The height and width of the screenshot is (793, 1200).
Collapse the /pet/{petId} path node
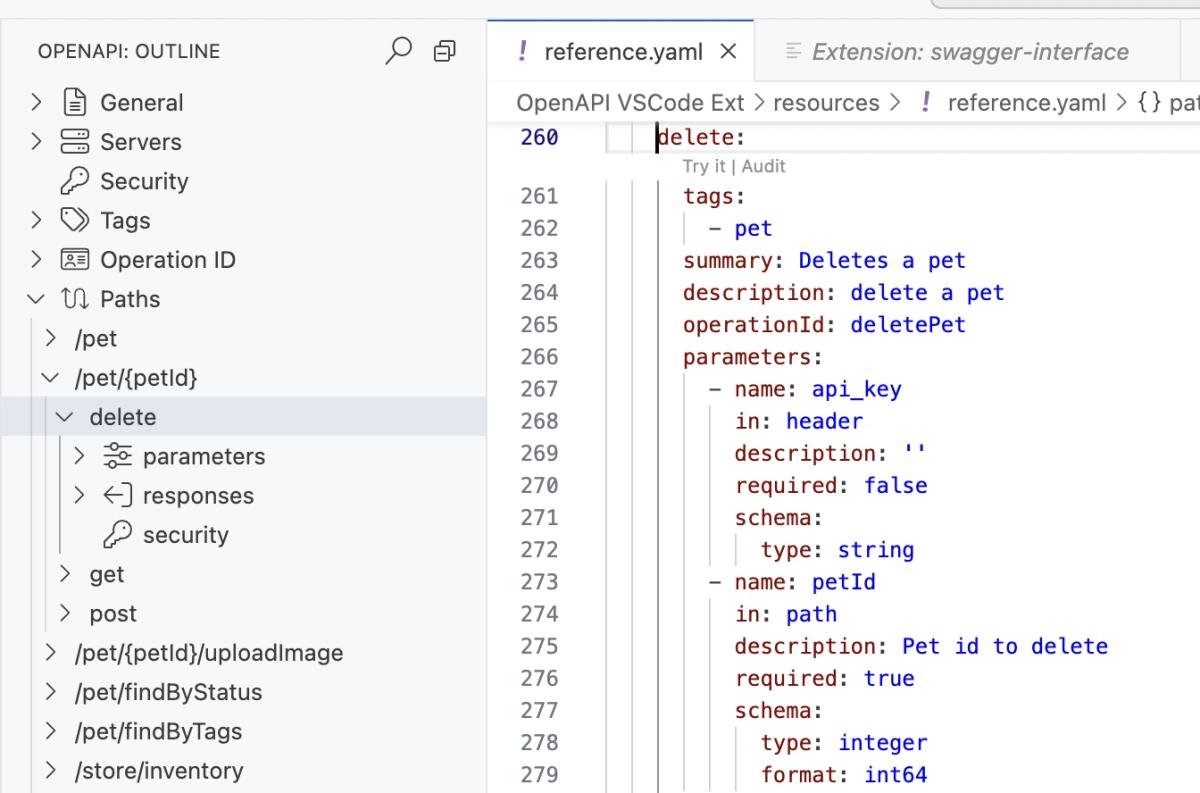click(52, 378)
